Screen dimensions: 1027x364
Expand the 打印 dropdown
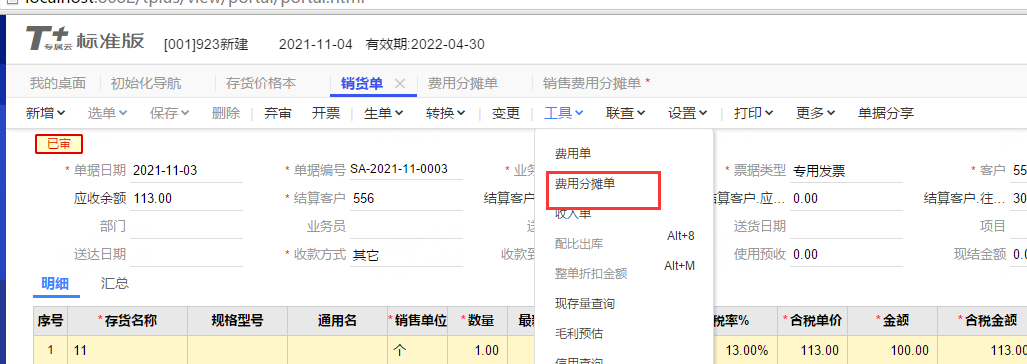[x=754, y=113]
